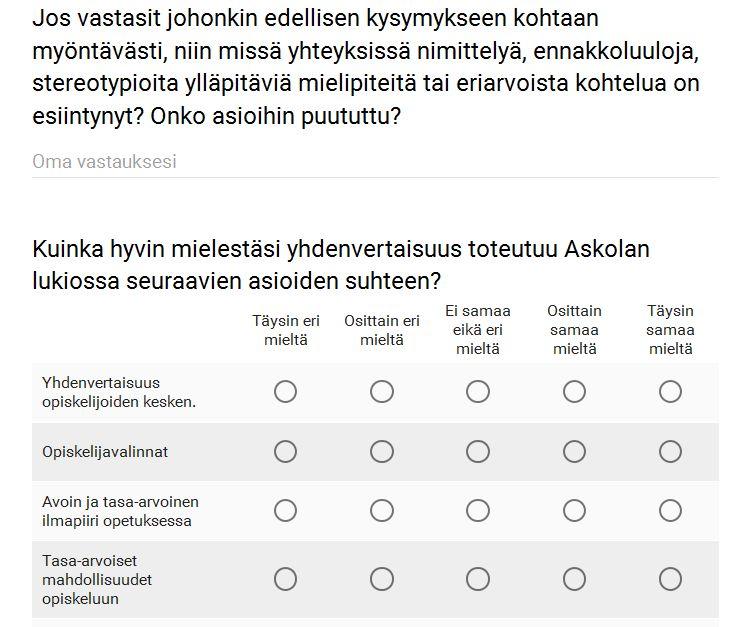Pick 'Osittain samaa mieltä' for Tasa-arvoiset mahdollisuudet opiskeluun
The image size is (747, 627).
(574, 579)
